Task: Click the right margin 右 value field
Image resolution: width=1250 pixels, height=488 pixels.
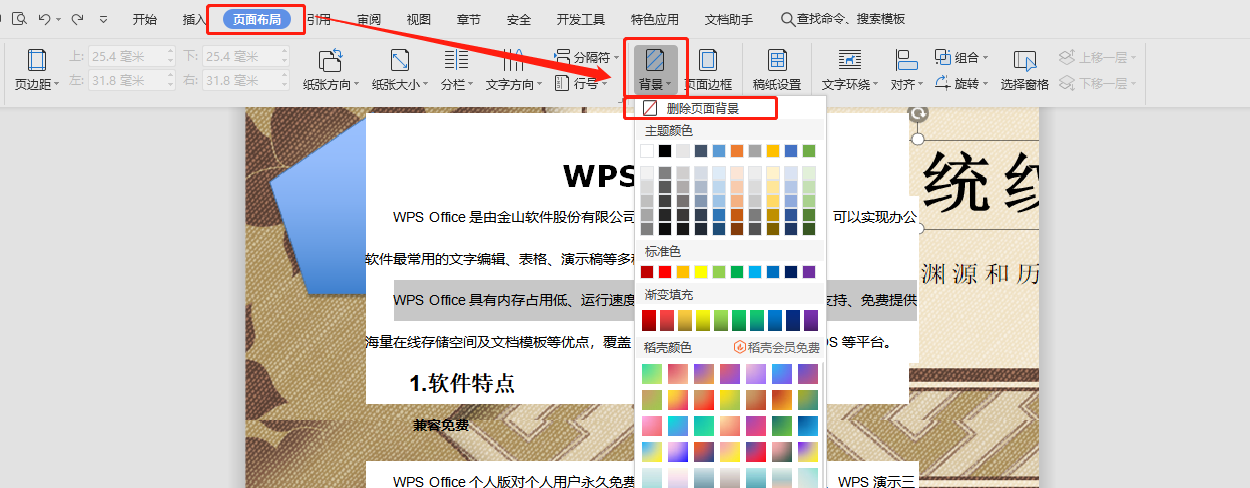Action: coord(246,80)
